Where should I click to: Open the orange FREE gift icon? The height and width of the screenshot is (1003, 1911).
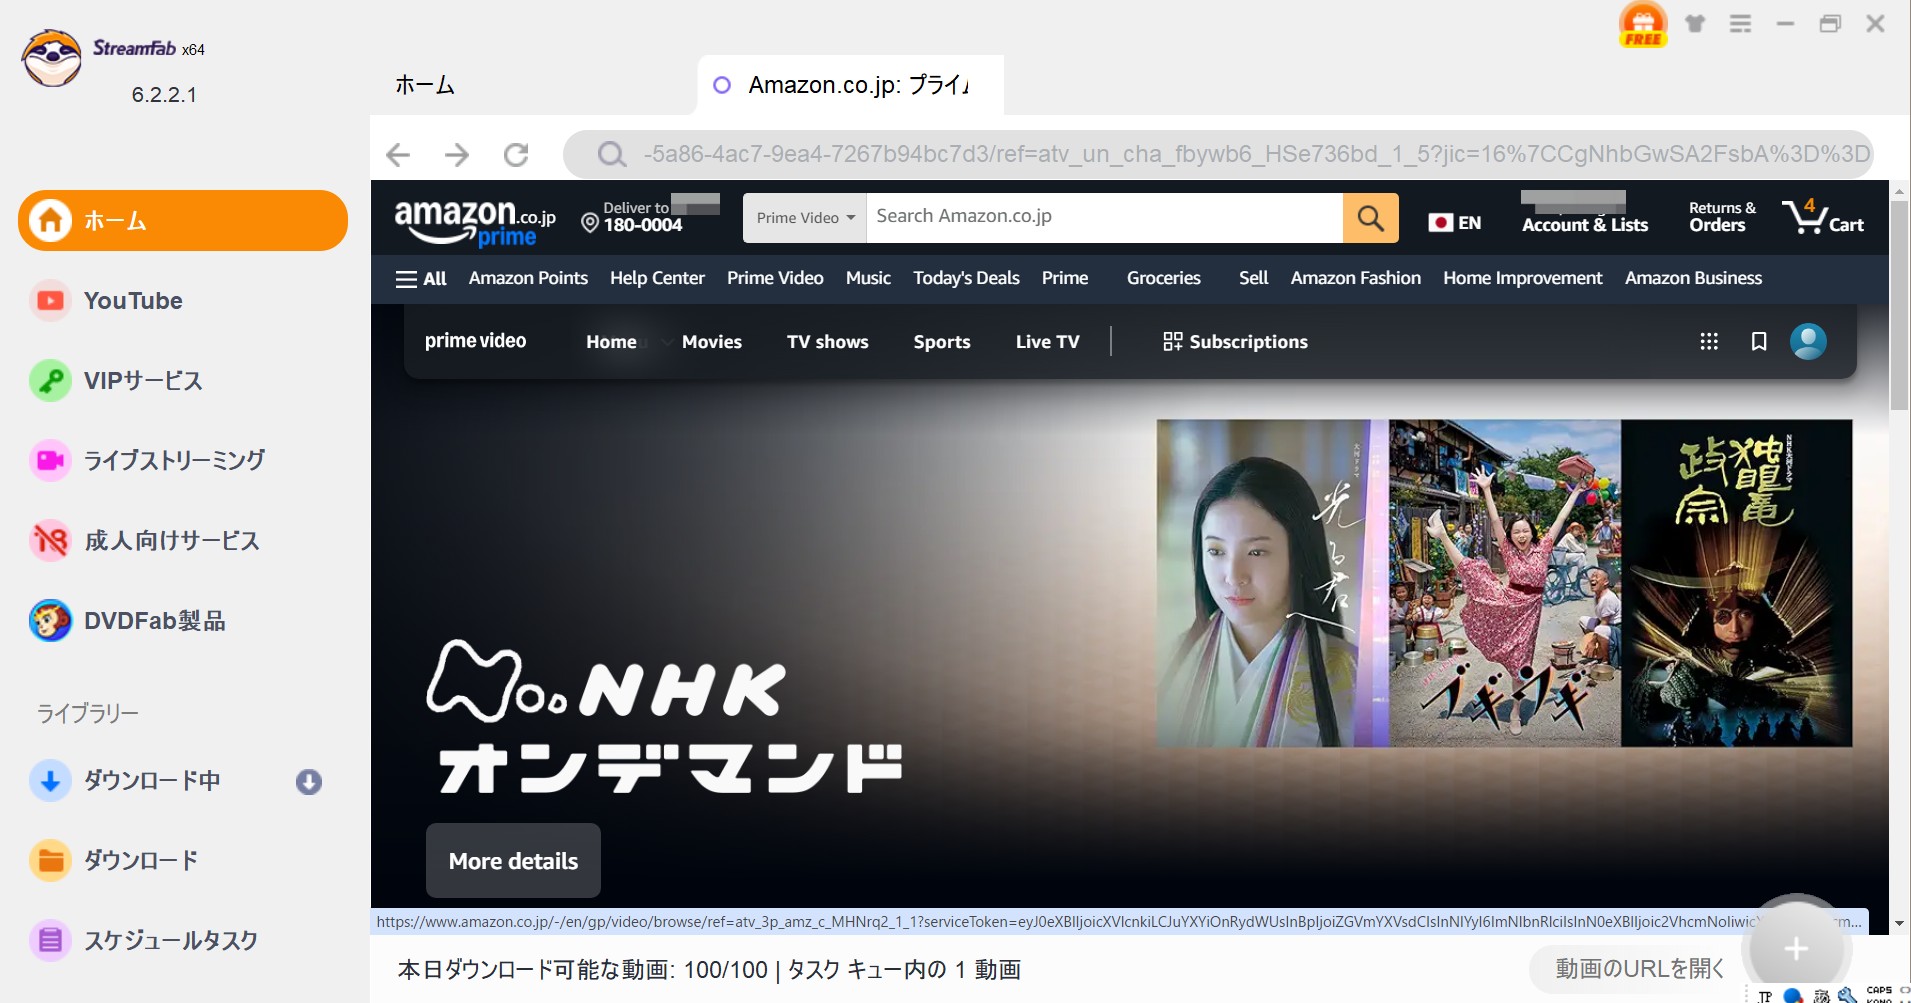point(1643,24)
